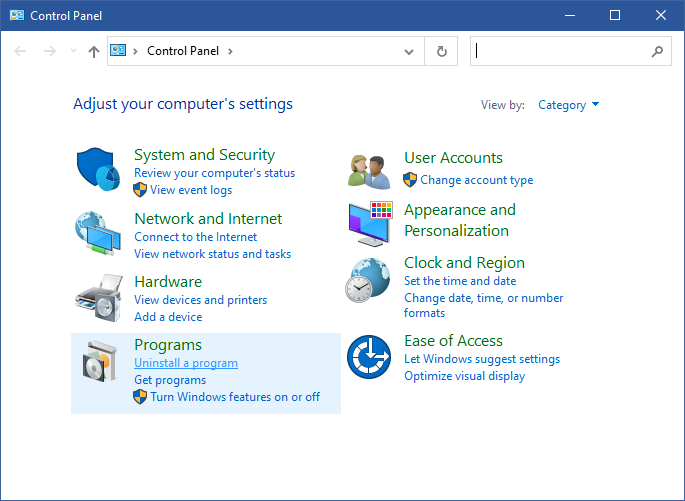This screenshot has width=685, height=501.
Task: Expand the address bar history dropdown
Action: point(409,52)
